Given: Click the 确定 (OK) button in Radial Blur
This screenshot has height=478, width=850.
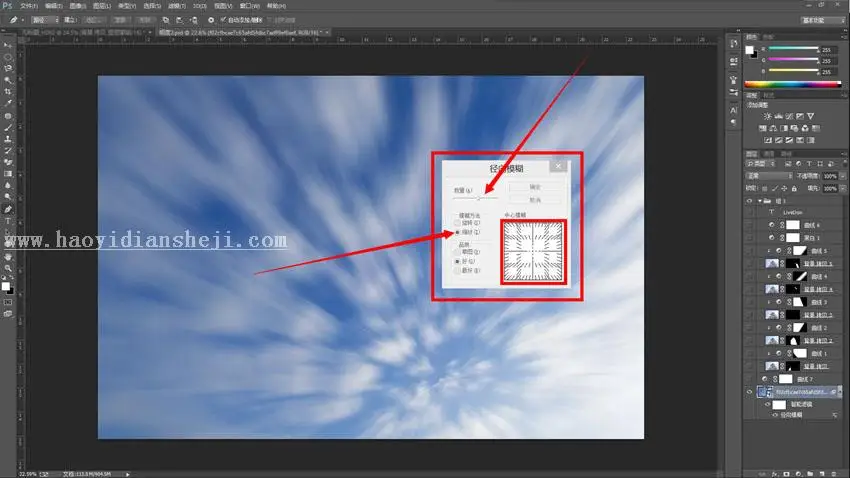Looking at the screenshot, I should click(535, 187).
